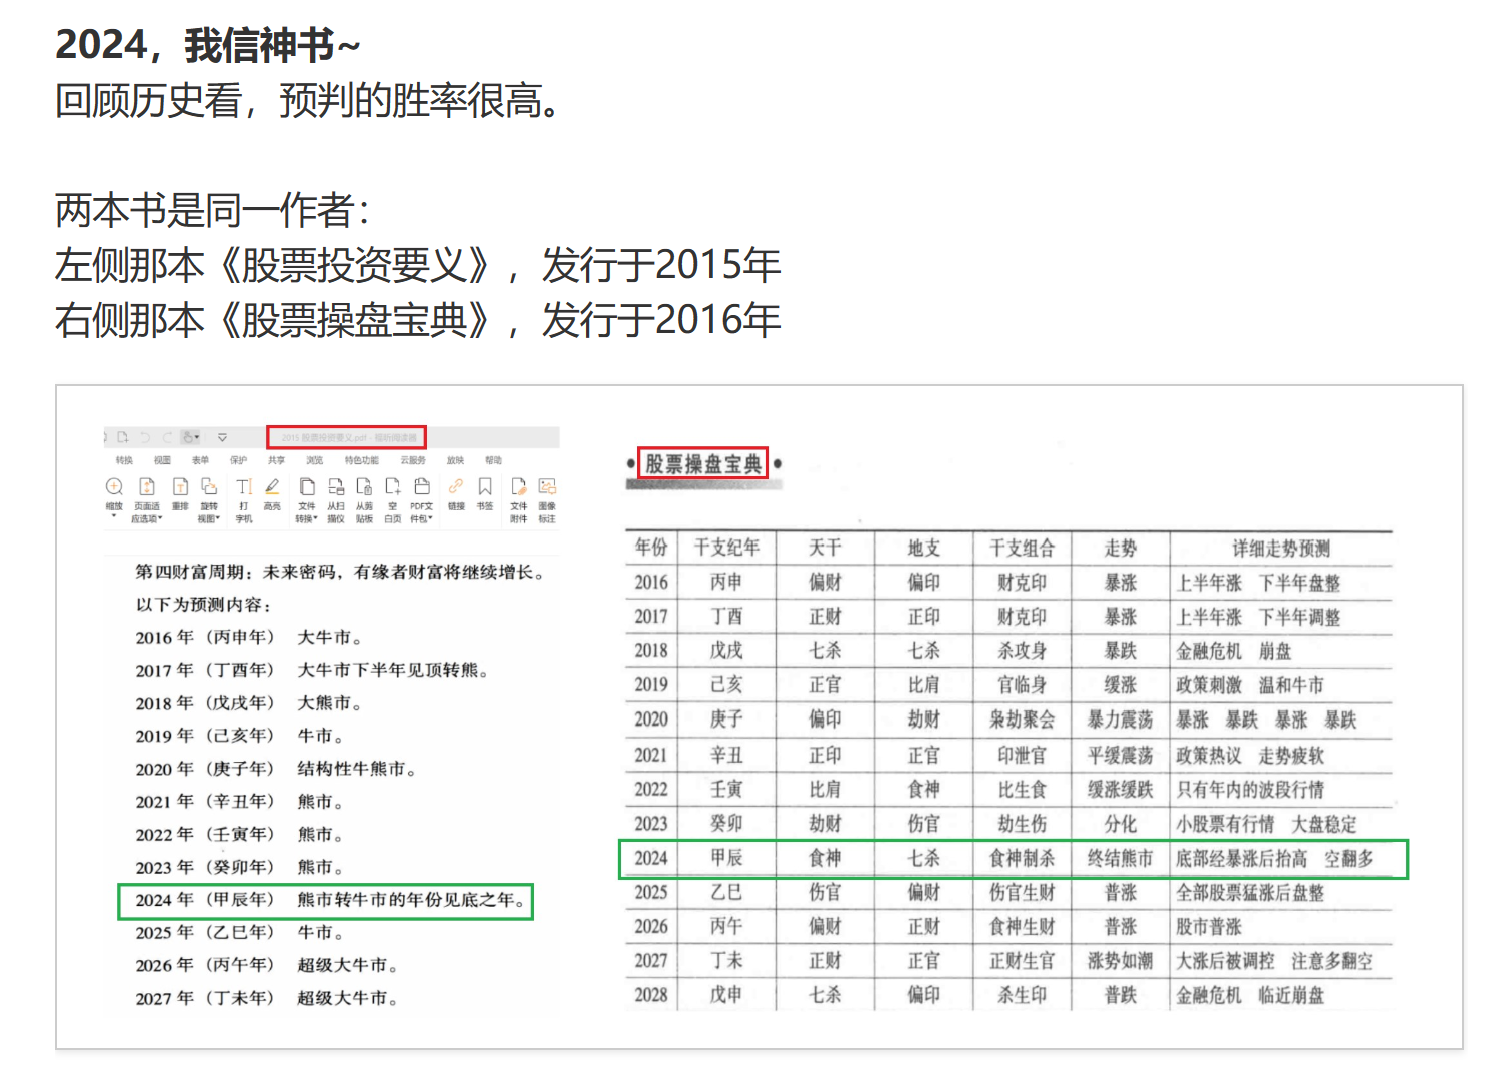
Task: Click the '政策刺激 温和牛市' table cell
Action: coord(1250,685)
